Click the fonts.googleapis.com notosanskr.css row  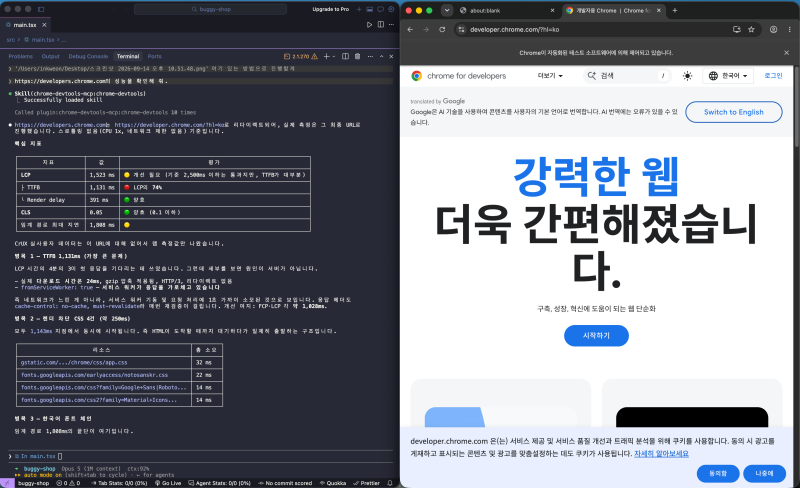119,375
